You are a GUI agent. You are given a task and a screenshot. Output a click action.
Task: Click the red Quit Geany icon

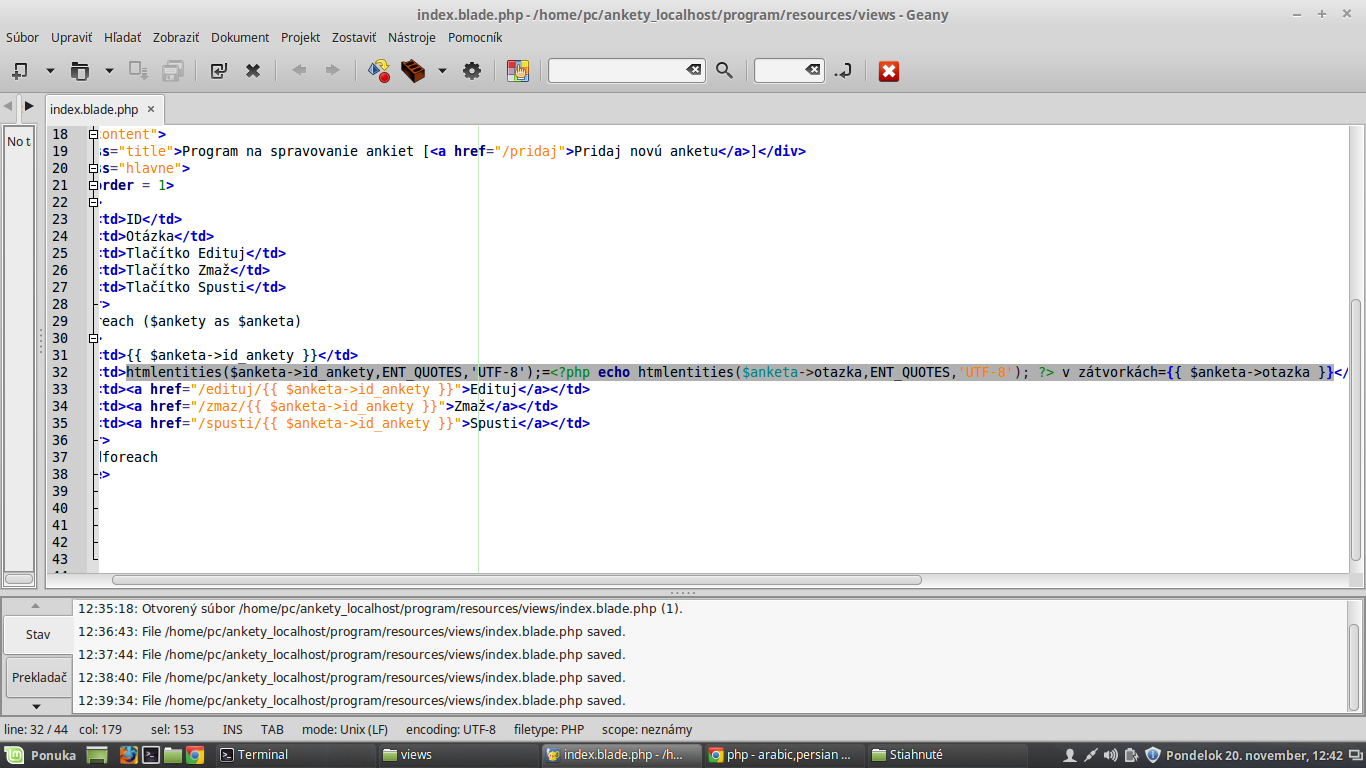889,71
